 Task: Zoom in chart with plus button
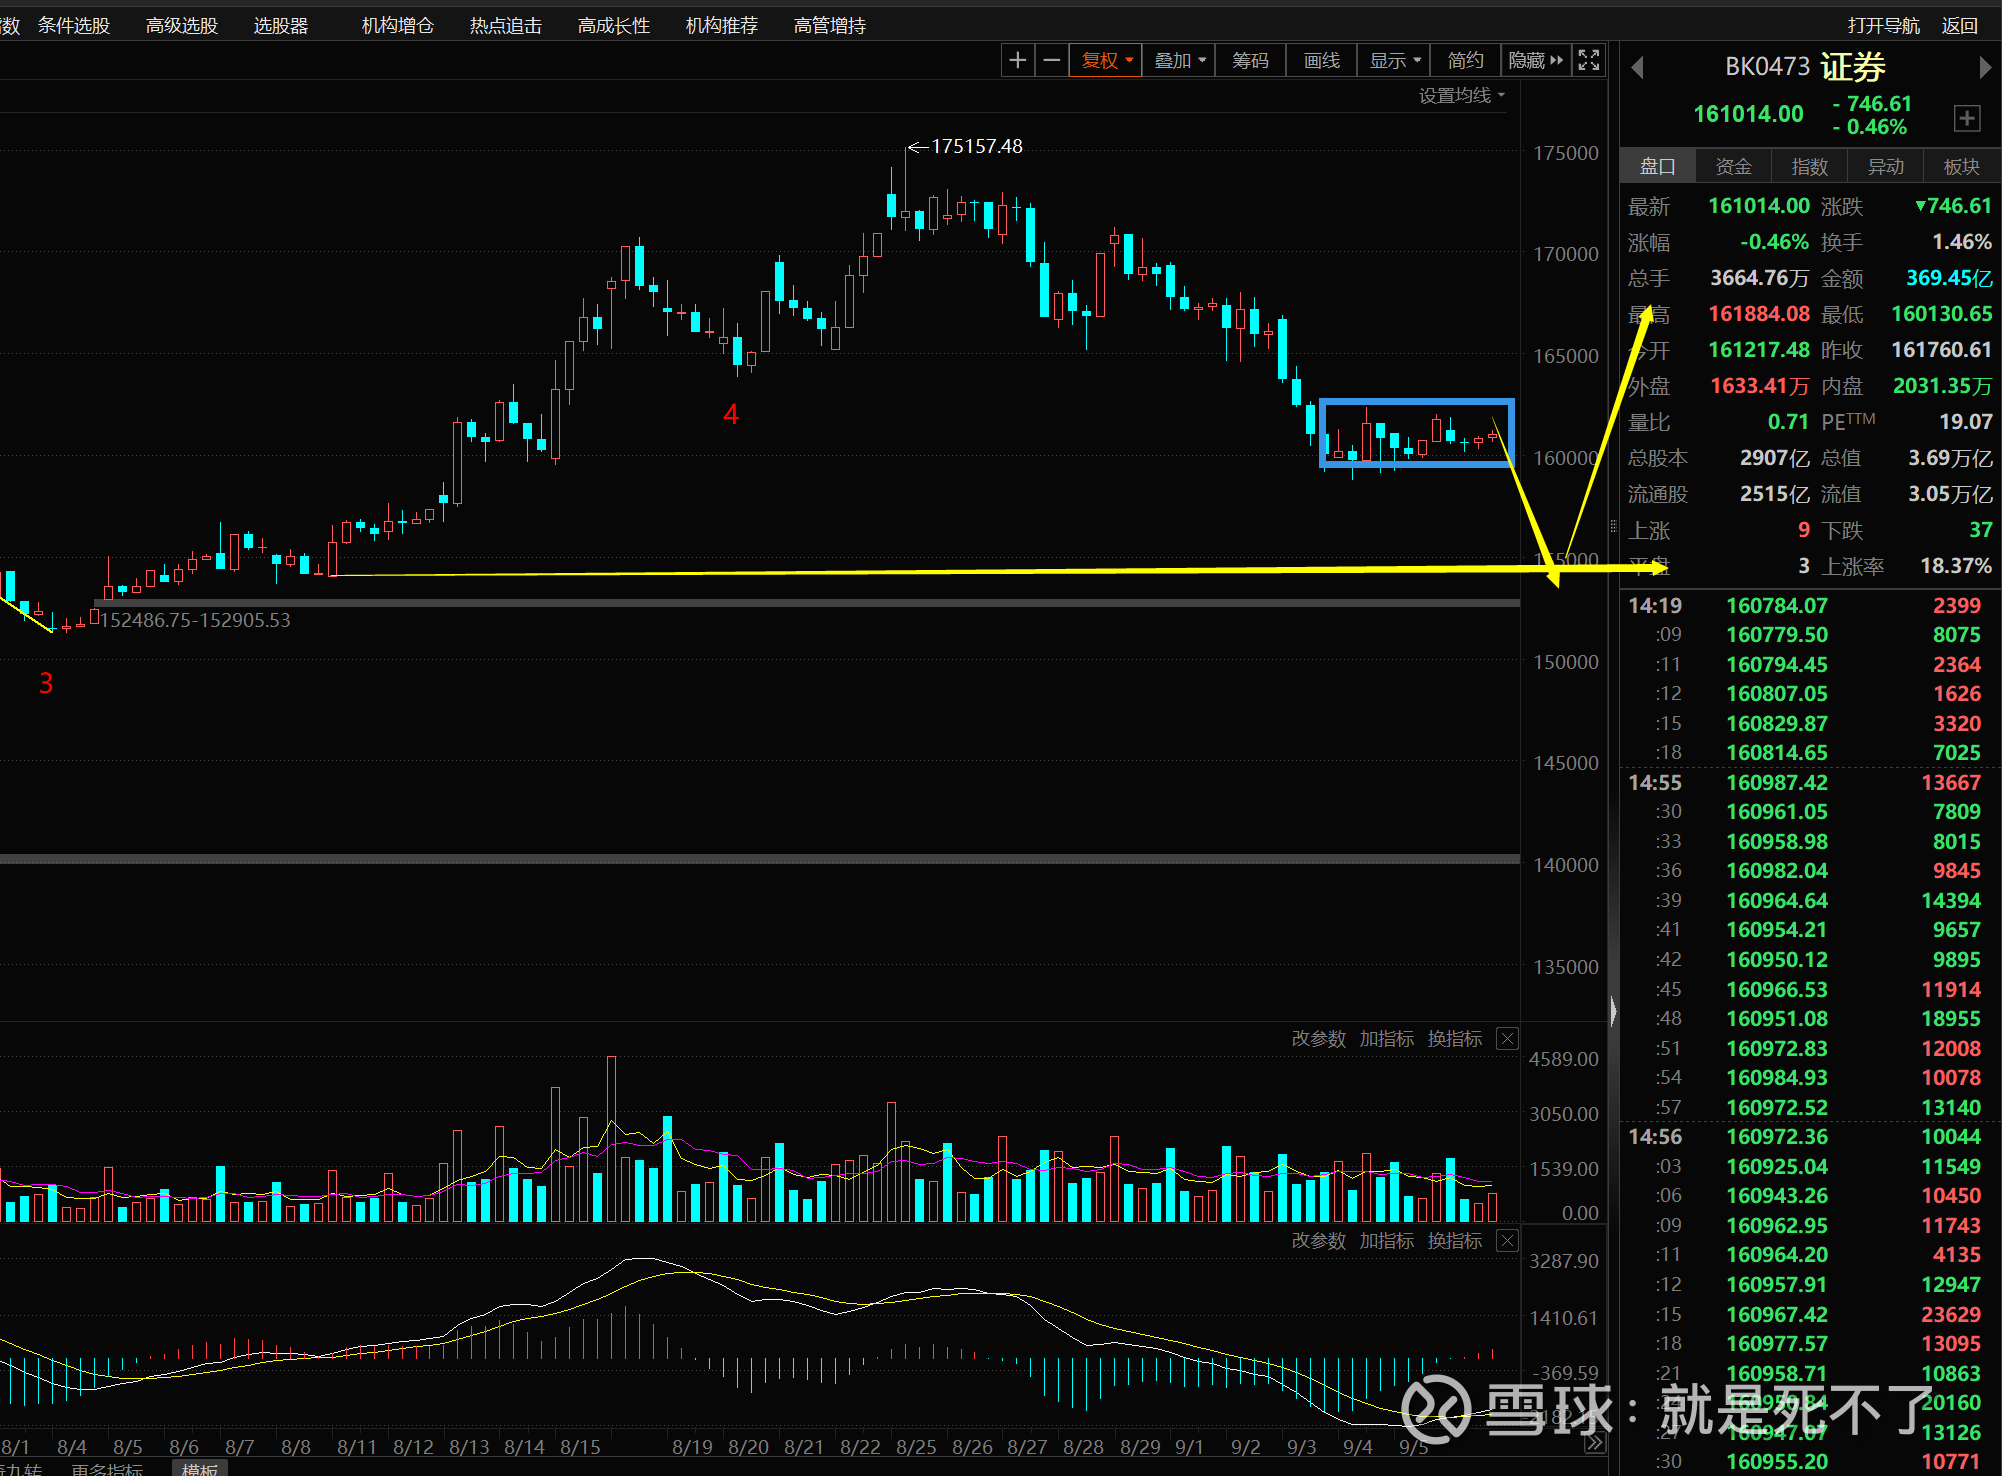[x=1017, y=61]
